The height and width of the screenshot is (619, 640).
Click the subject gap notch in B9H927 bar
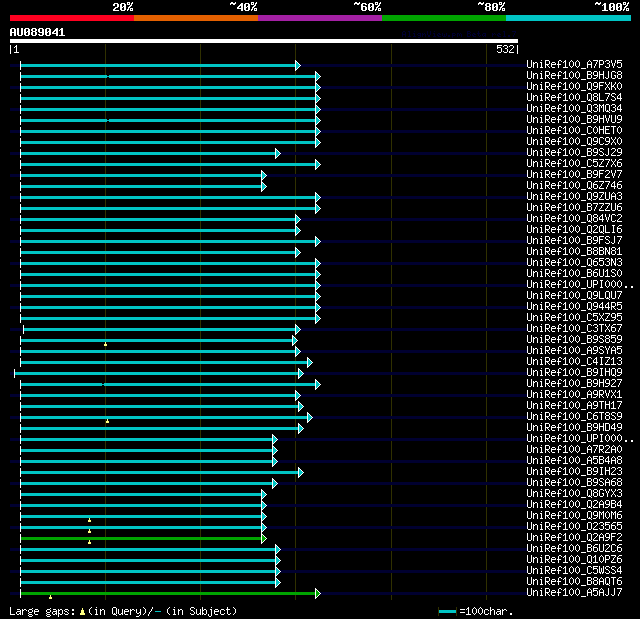[103, 384]
